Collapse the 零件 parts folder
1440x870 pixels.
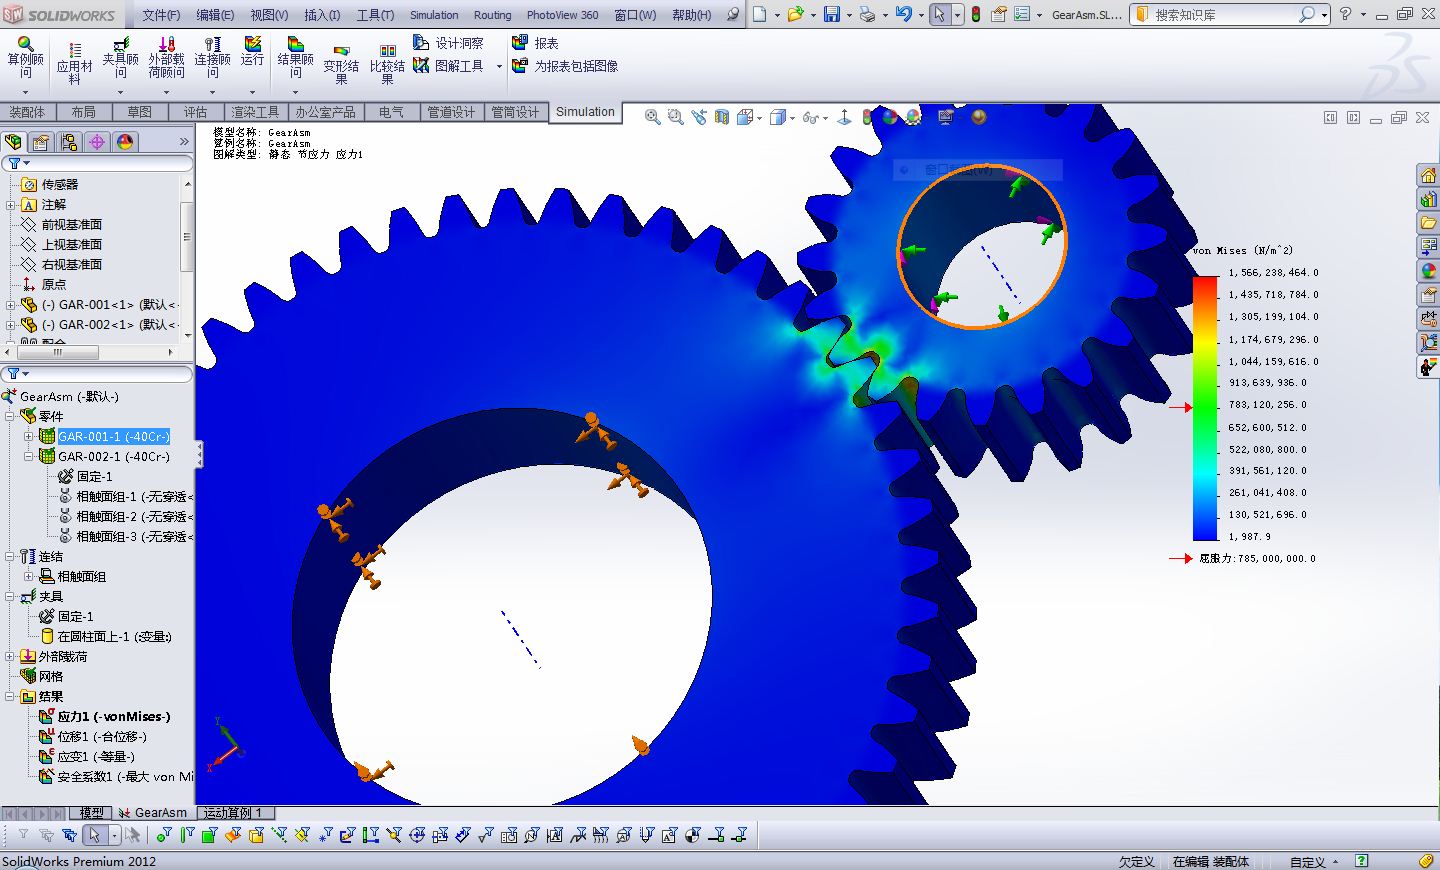click(x=11, y=416)
